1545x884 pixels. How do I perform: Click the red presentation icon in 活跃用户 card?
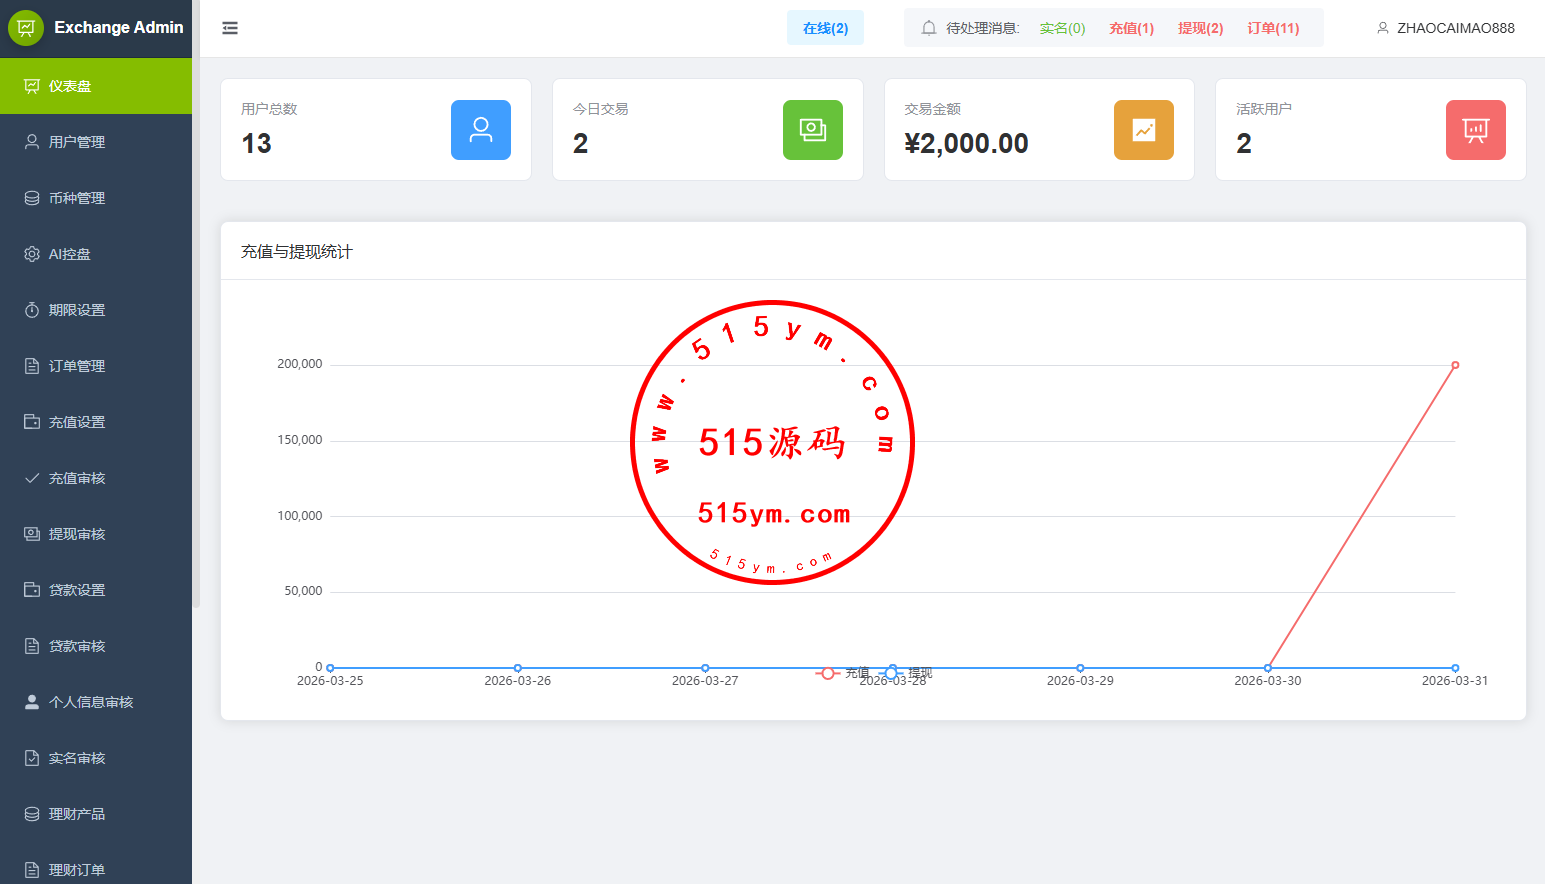pyautogui.click(x=1475, y=130)
